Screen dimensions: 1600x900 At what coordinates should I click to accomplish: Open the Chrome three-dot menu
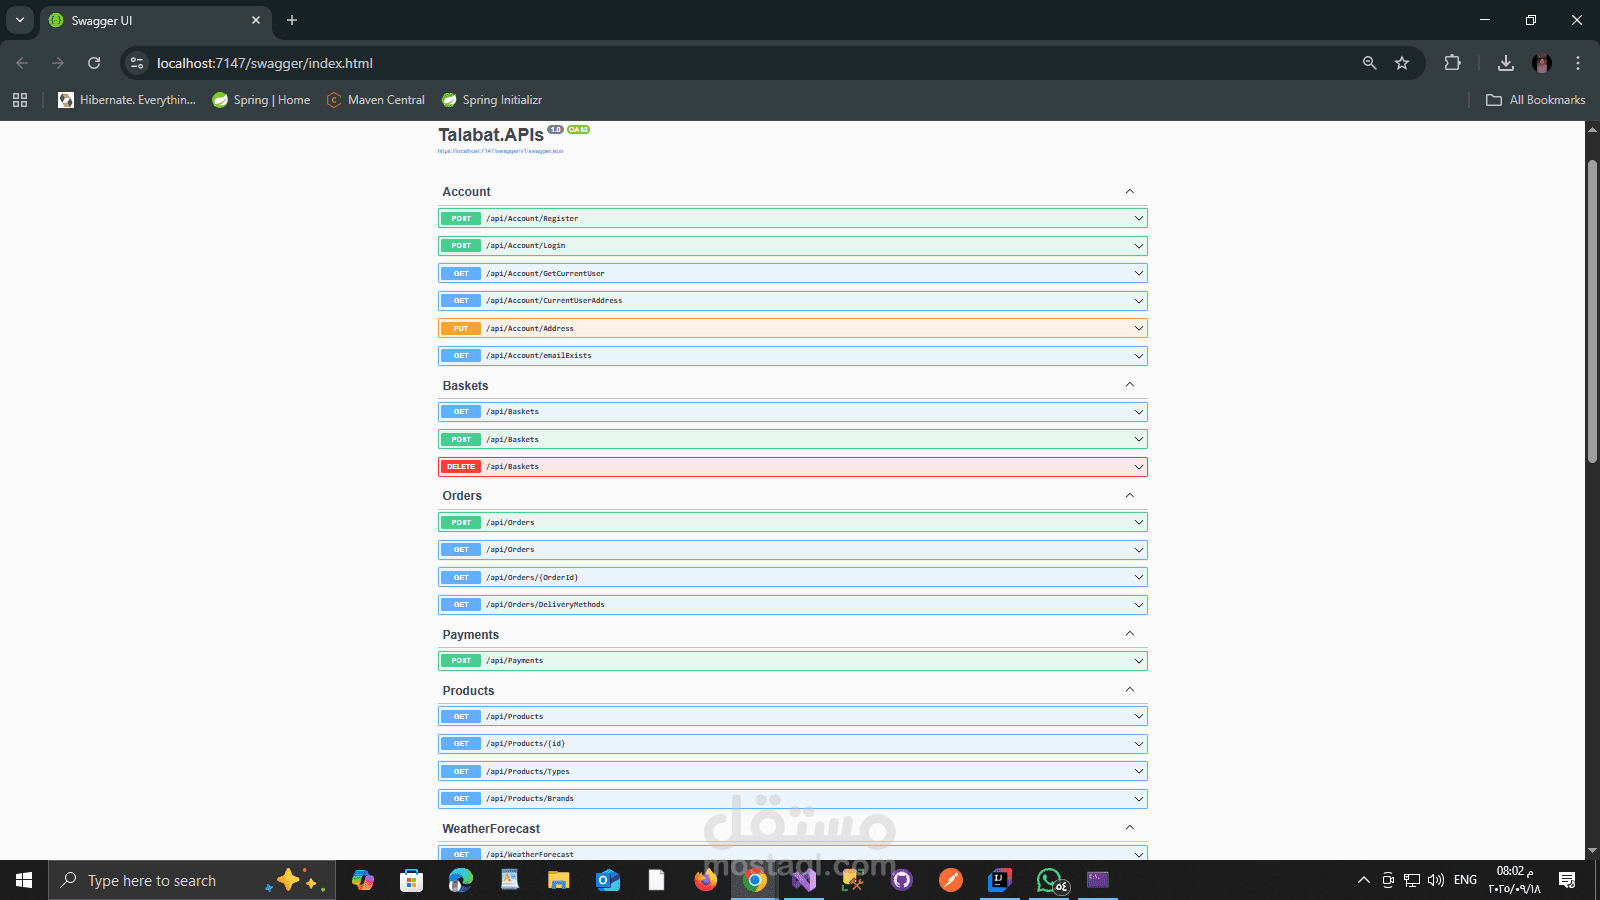(x=1578, y=63)
